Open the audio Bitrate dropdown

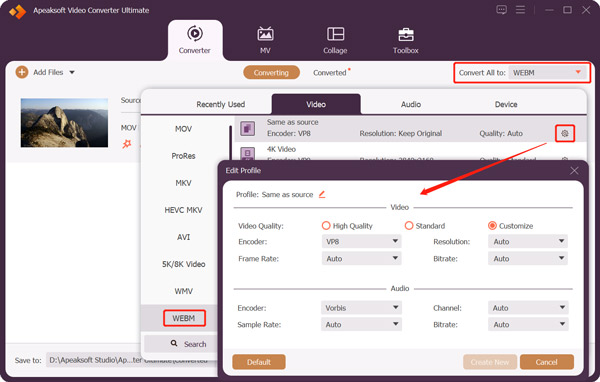(x=528, y=325)
